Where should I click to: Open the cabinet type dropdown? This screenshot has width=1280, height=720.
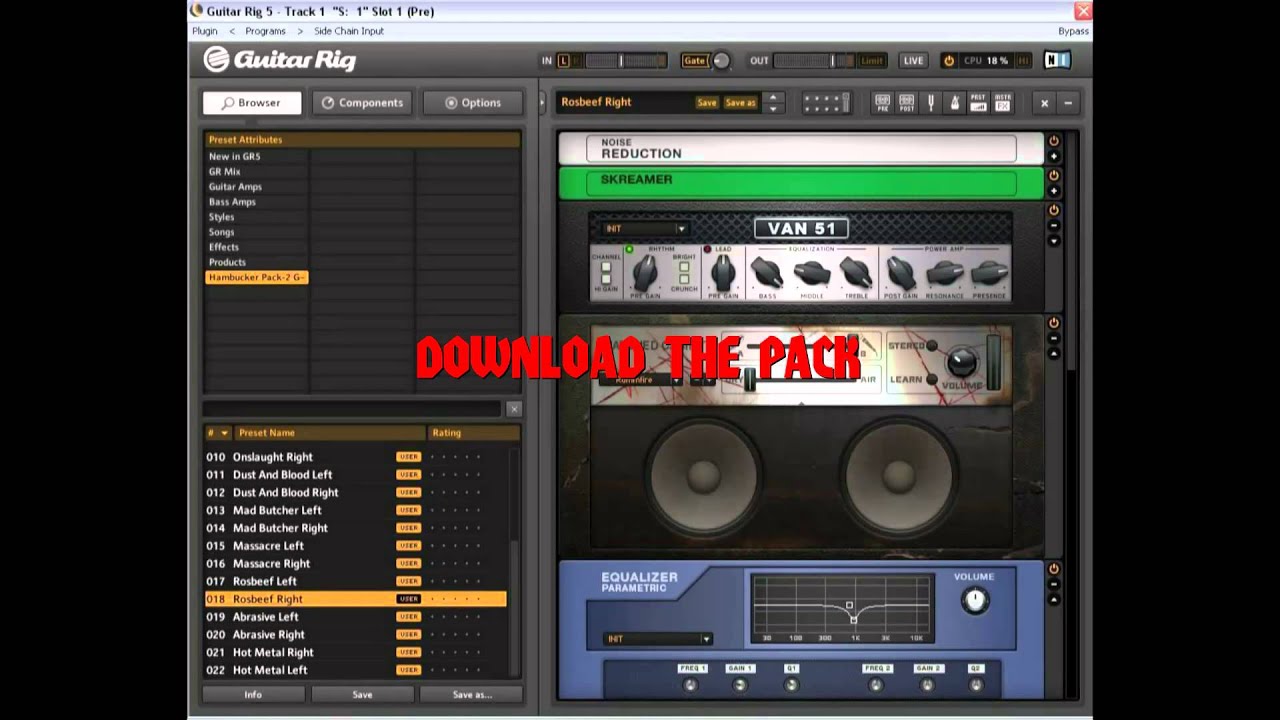click(642, 380)
